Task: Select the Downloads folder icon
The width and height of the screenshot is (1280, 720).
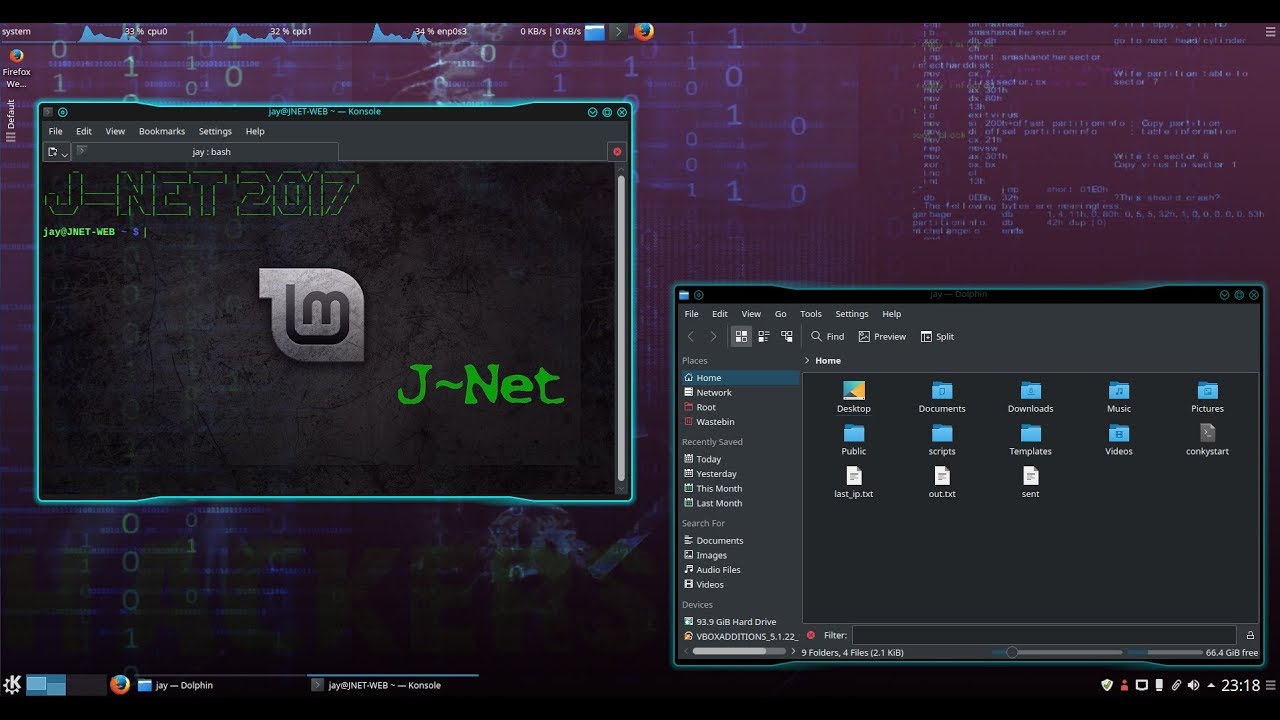Action: 1031,391
